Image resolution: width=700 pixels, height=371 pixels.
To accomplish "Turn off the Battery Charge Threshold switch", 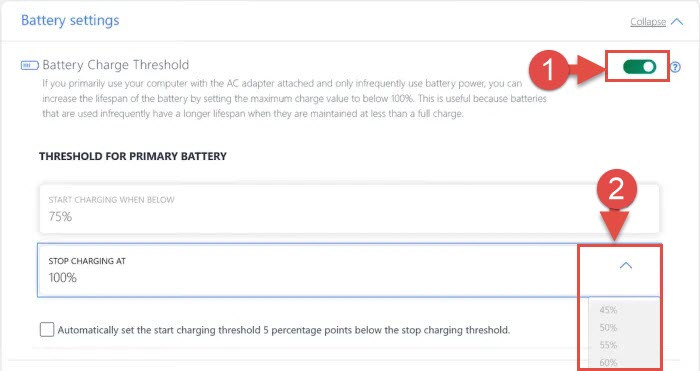I will click(x=639, y=67).
